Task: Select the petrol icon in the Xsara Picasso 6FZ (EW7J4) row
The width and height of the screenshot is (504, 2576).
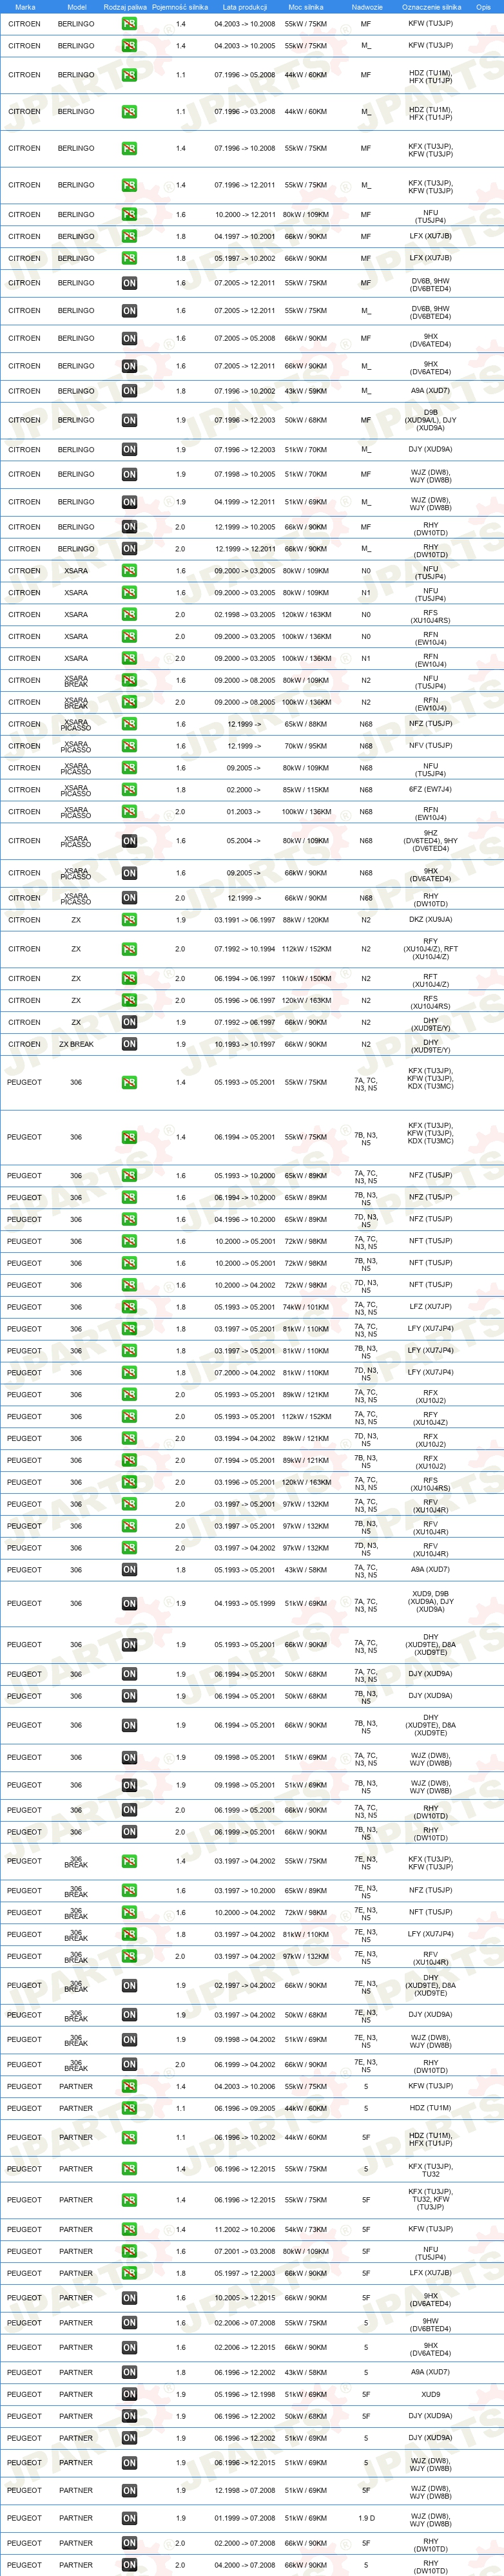Action: pos(129,790)
